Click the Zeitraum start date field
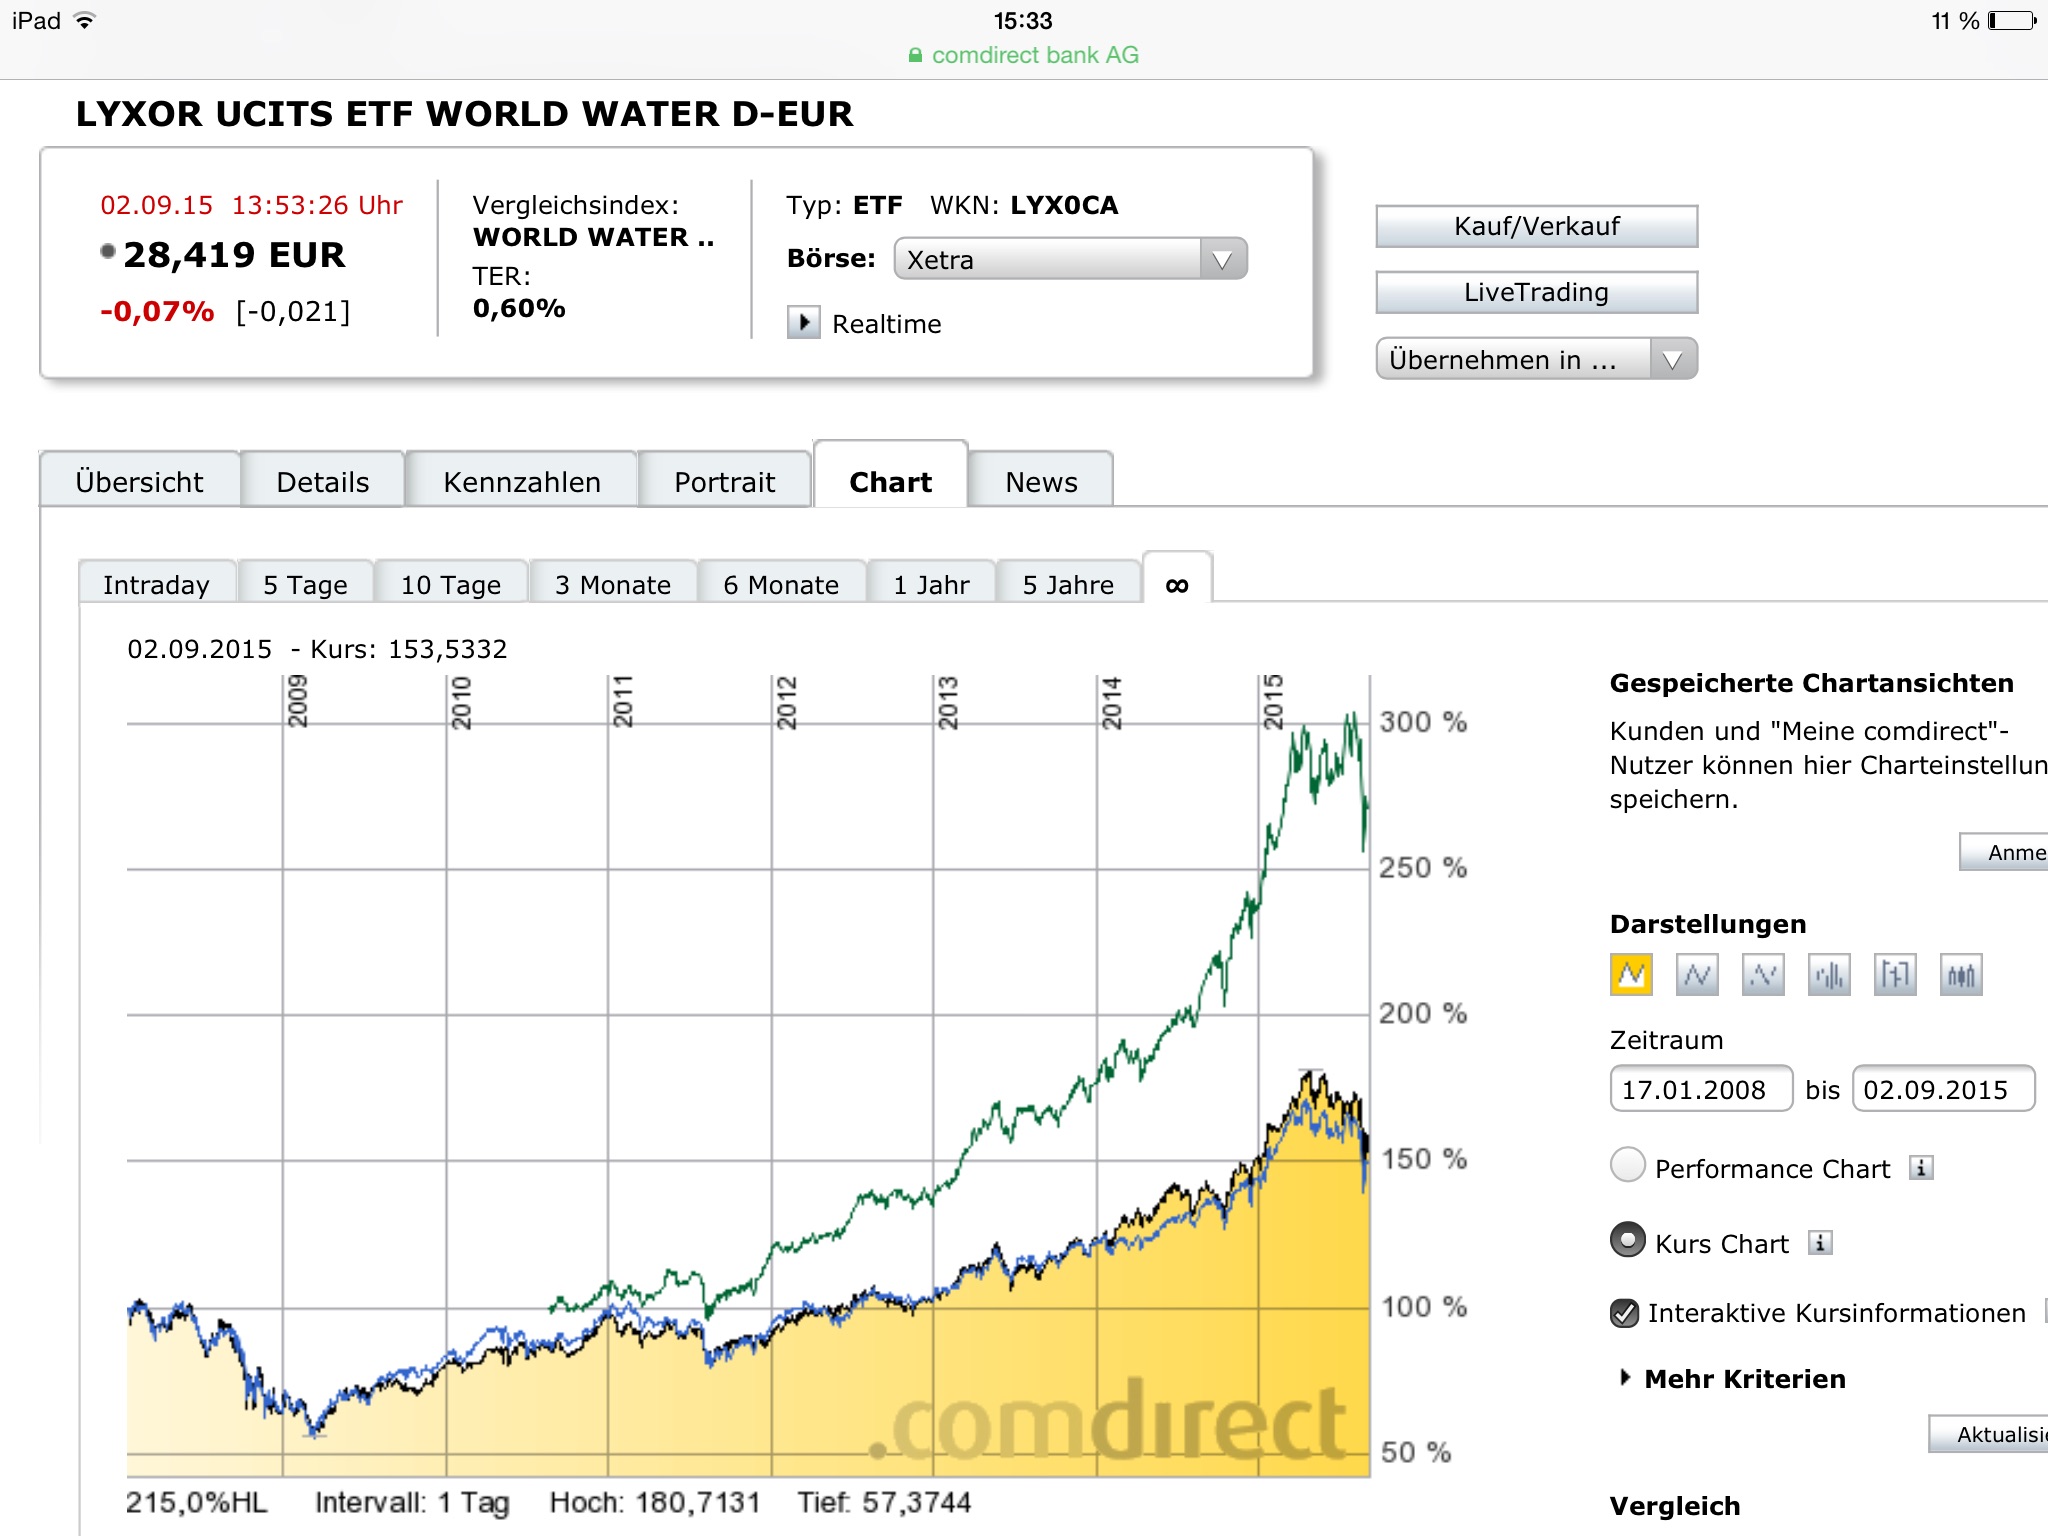Screen dimensions: 2048x1536 pyautogui.click(x=1700, y=1090)
